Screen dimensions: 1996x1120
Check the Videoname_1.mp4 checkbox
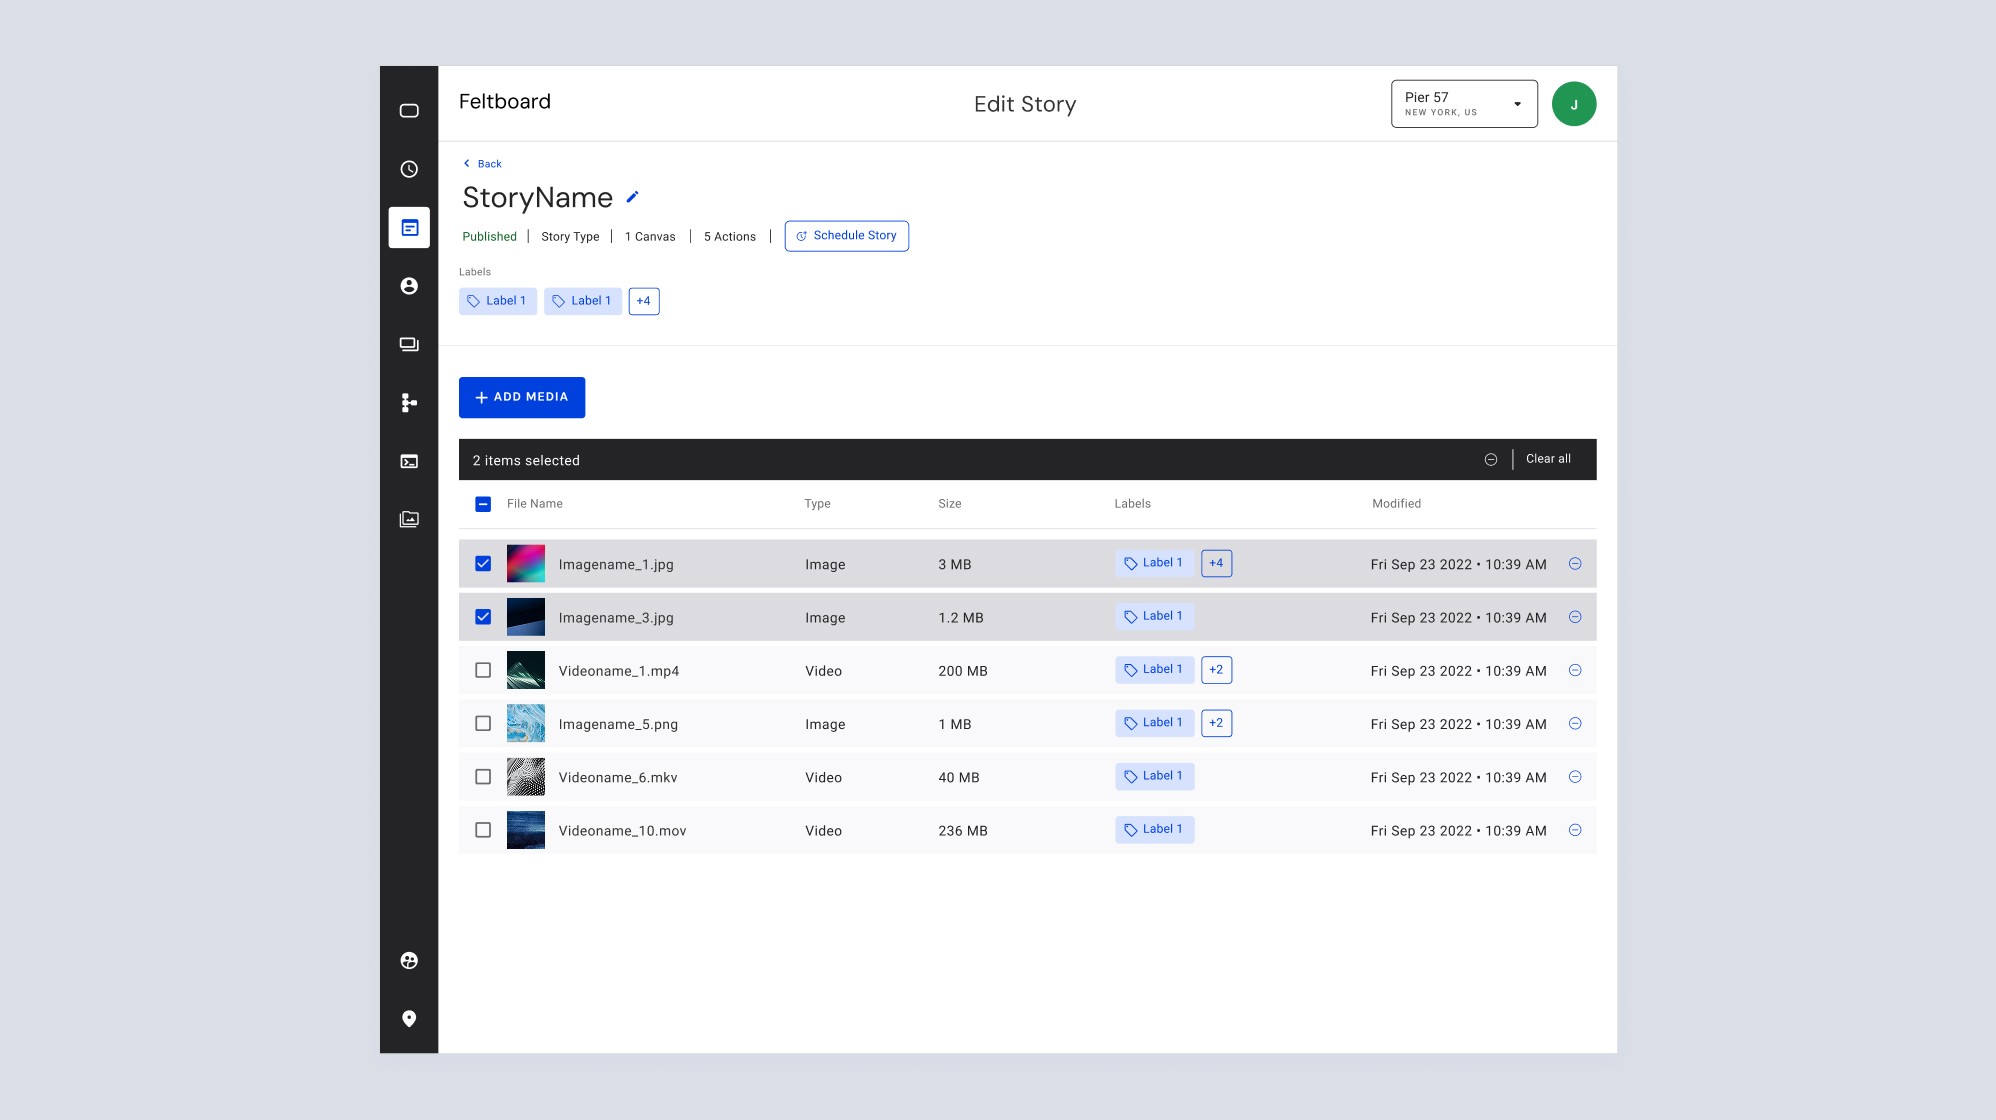pyautogui.click(x=483, y=670)
